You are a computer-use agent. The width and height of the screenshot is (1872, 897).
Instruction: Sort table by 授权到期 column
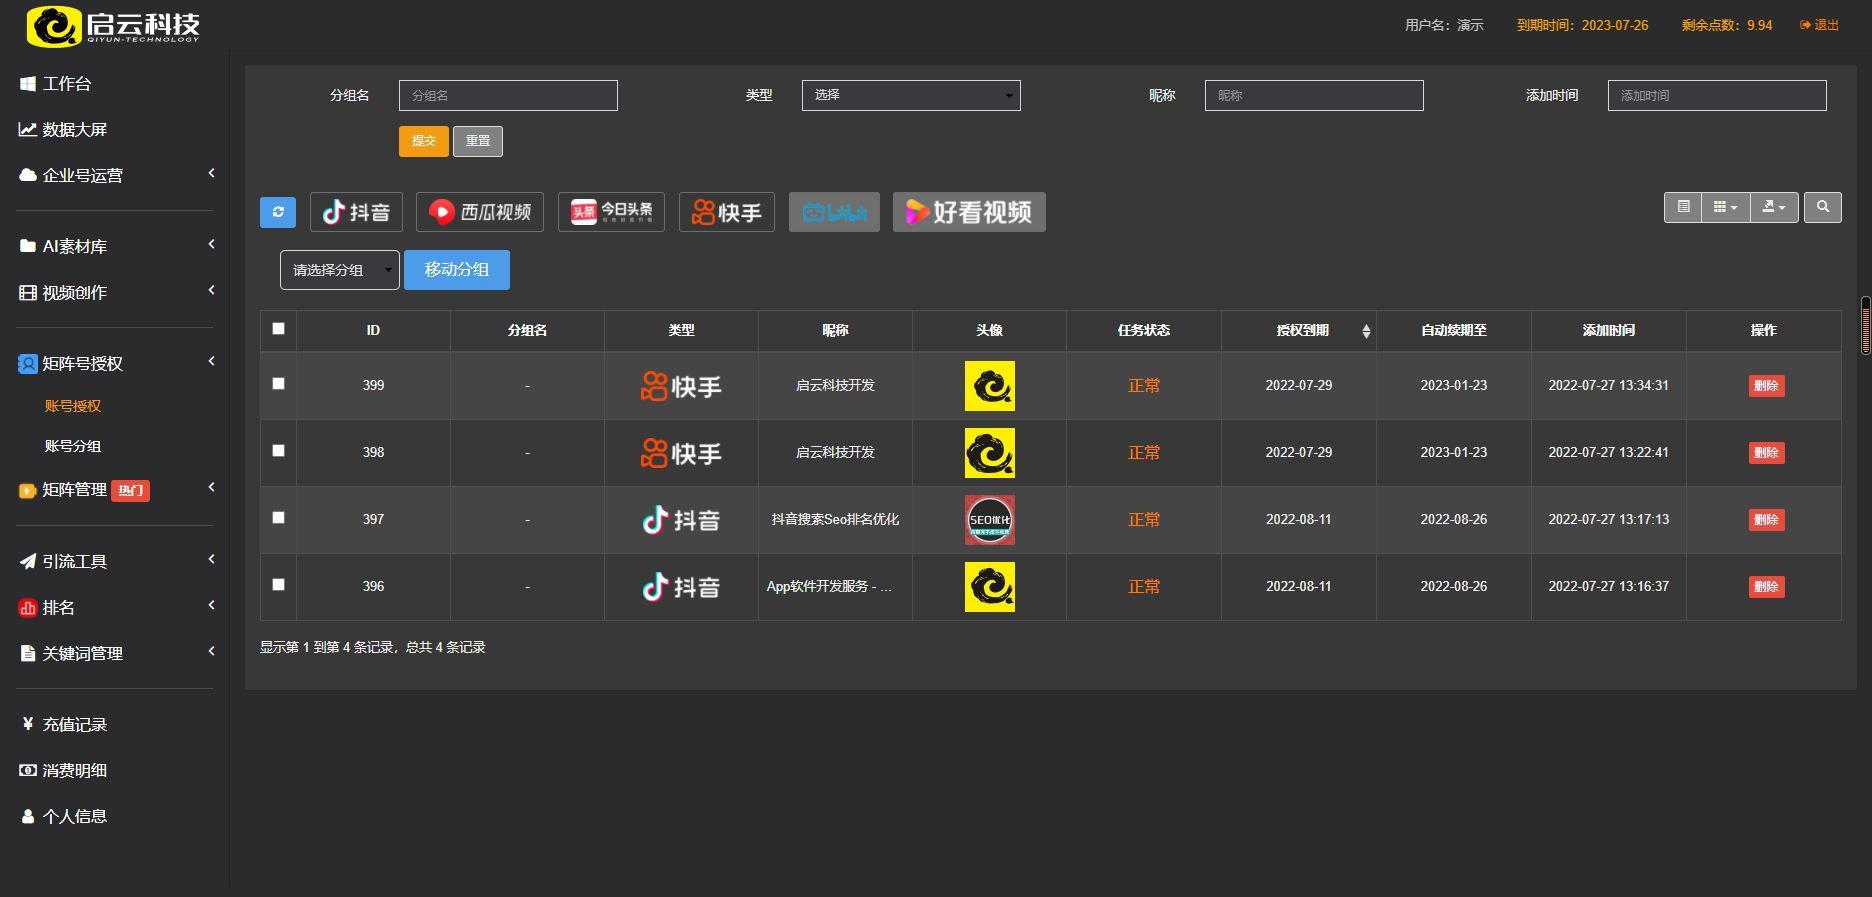tap(1299, 330)
